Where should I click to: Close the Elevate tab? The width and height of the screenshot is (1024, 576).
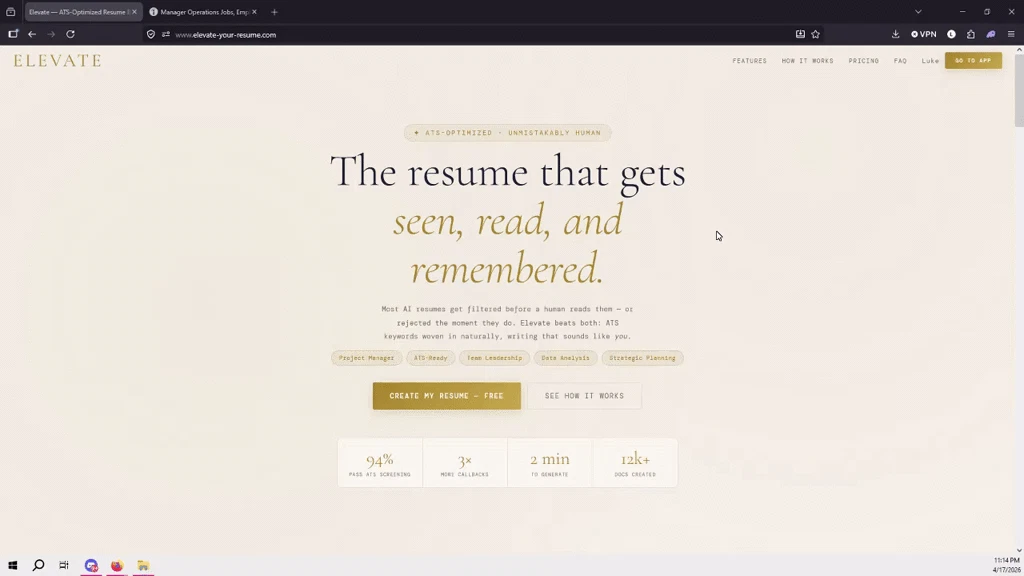[x=135, y=12]
